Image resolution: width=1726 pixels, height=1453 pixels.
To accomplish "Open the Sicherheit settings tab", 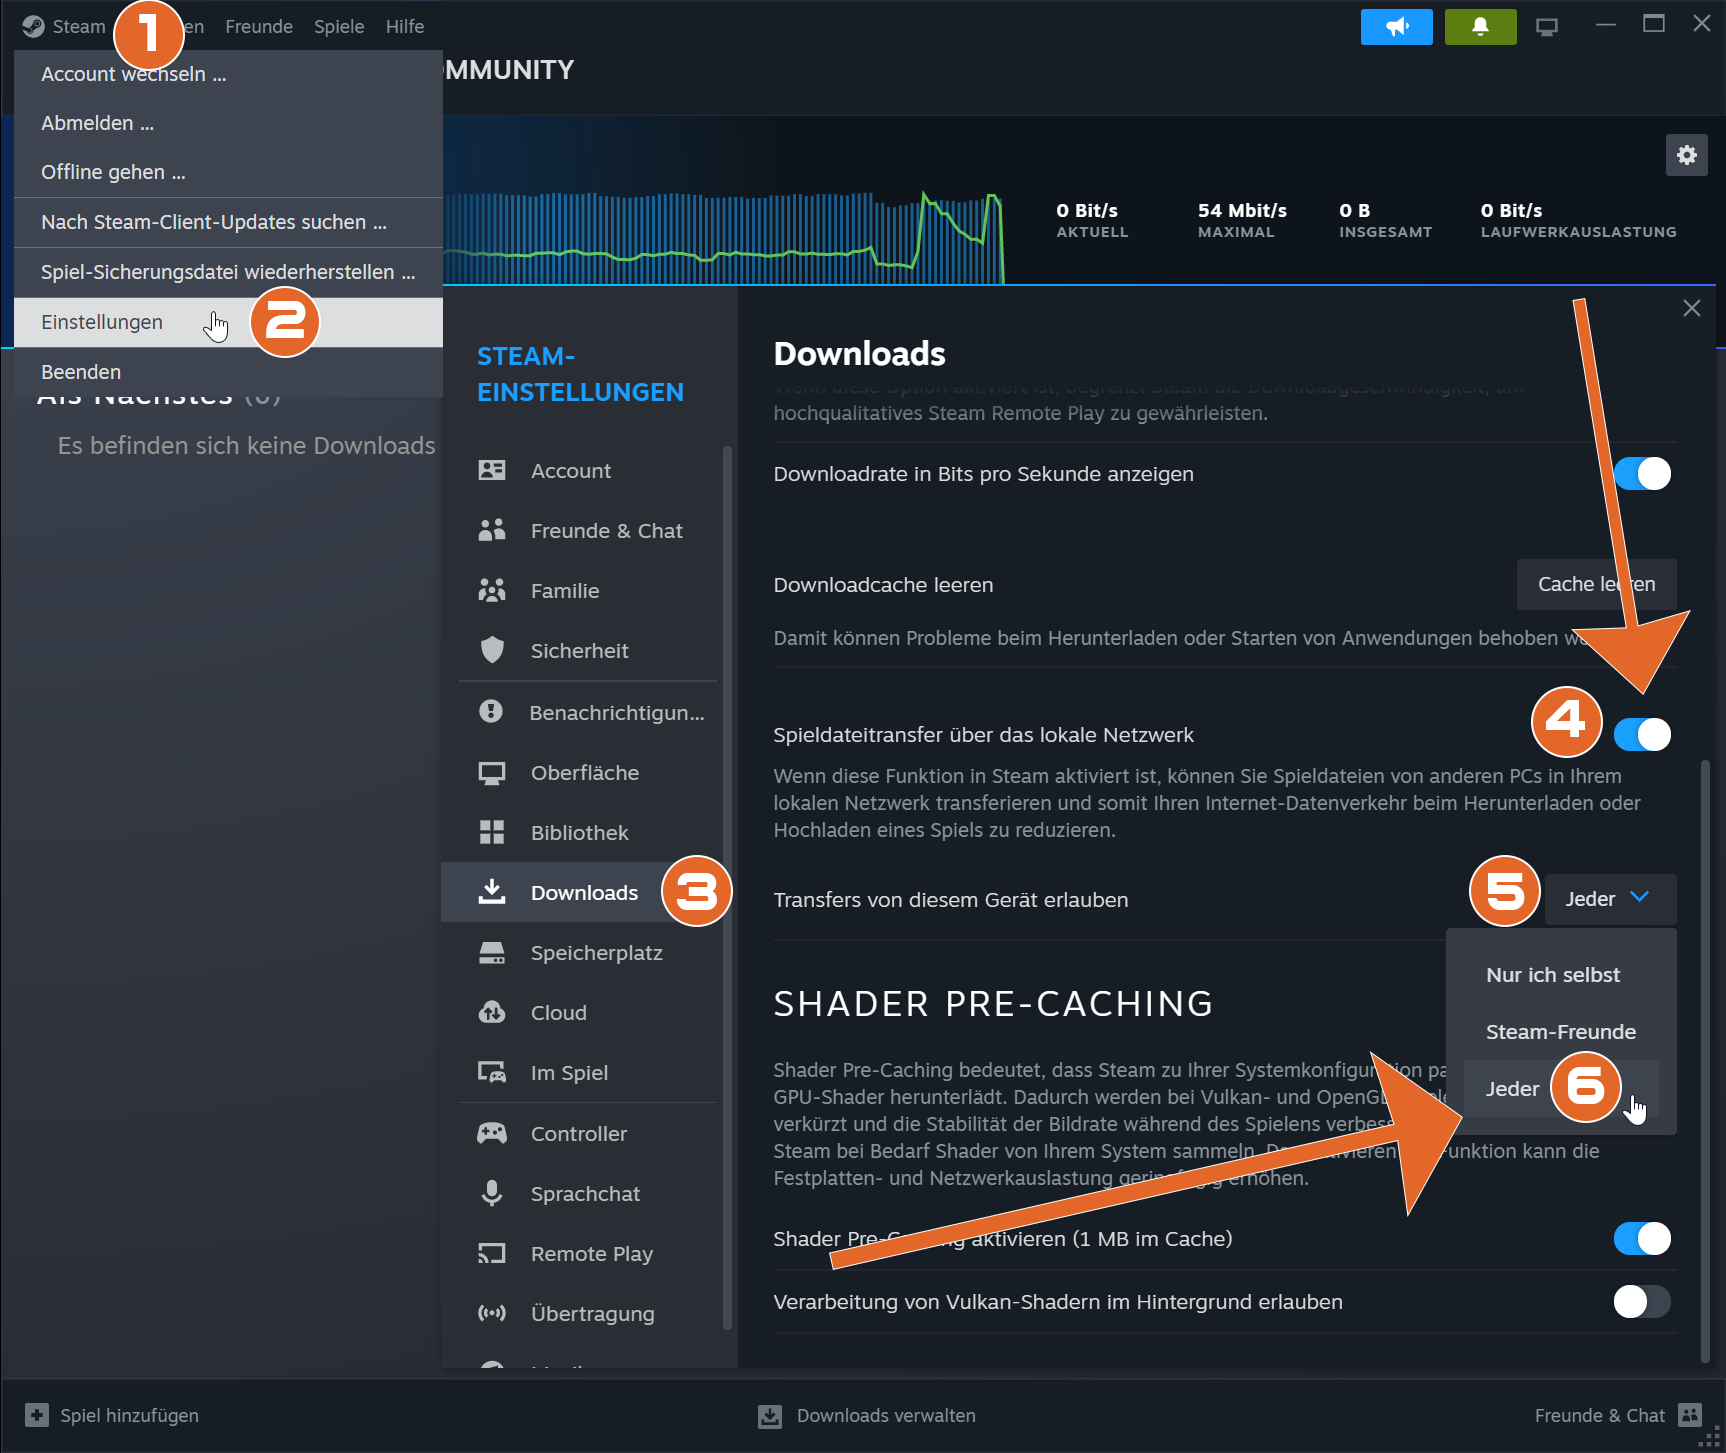I will tap(580, 651).
